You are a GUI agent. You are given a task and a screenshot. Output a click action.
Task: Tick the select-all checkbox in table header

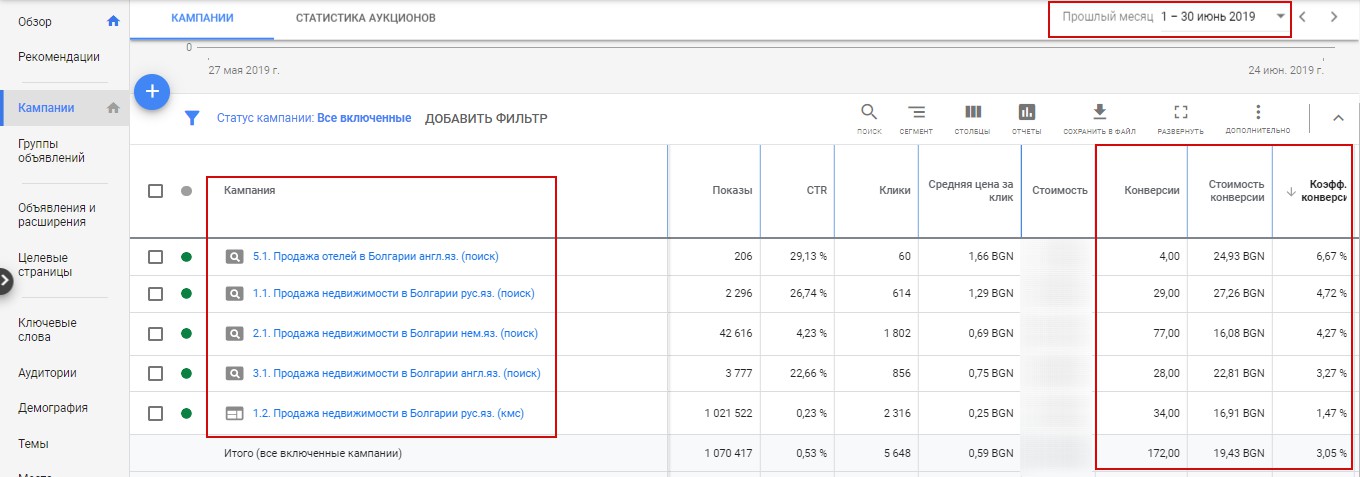[x=155, y=191]
